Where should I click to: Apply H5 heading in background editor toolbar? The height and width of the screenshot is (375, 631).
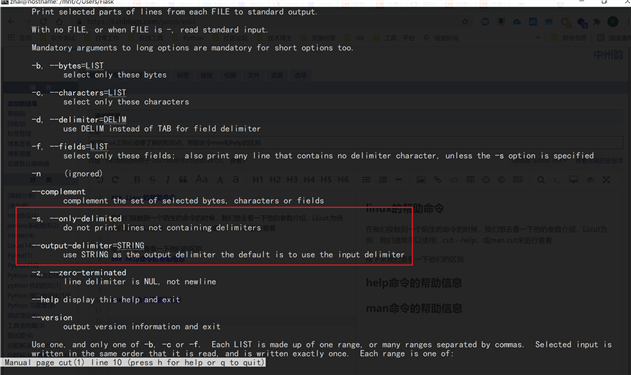pyautogui.click(x=326, y=179)
